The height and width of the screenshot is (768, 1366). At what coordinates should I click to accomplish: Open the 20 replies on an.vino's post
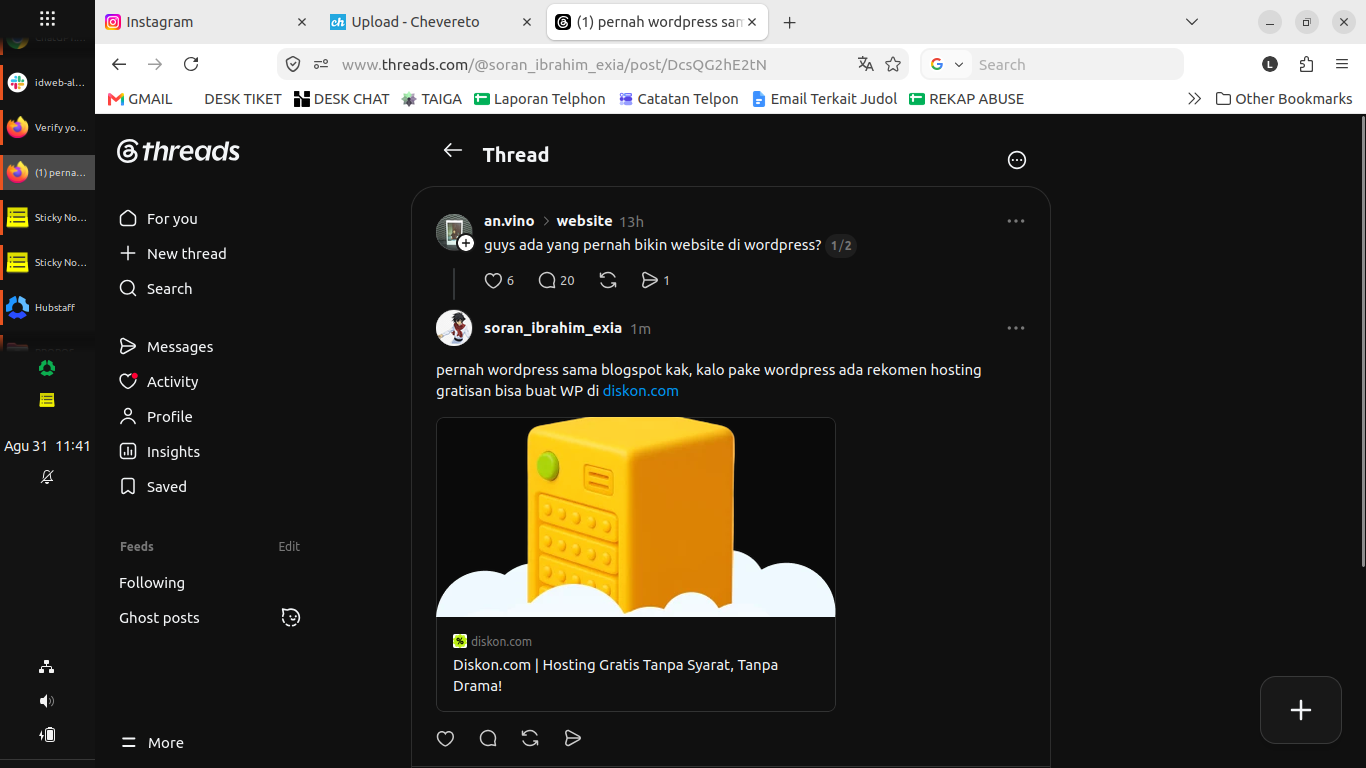[x=556, y=281]
